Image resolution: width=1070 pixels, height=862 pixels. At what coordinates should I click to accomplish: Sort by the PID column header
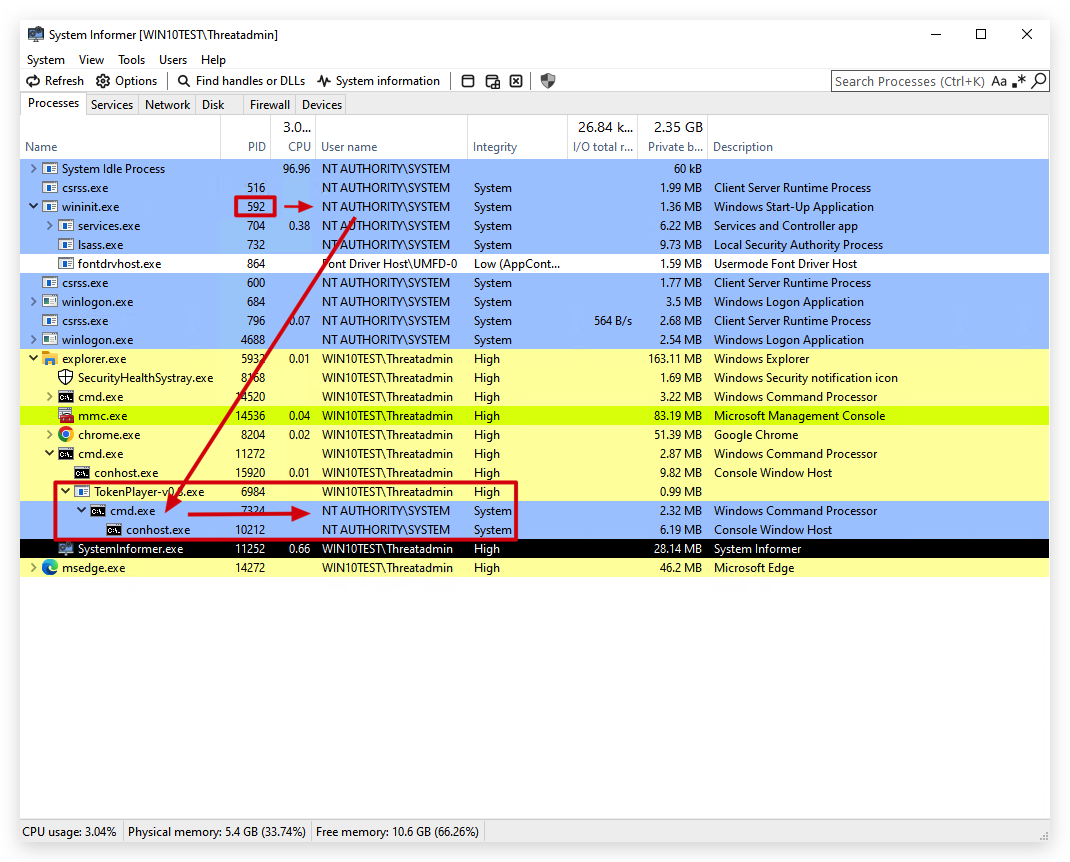click(246, 147)
